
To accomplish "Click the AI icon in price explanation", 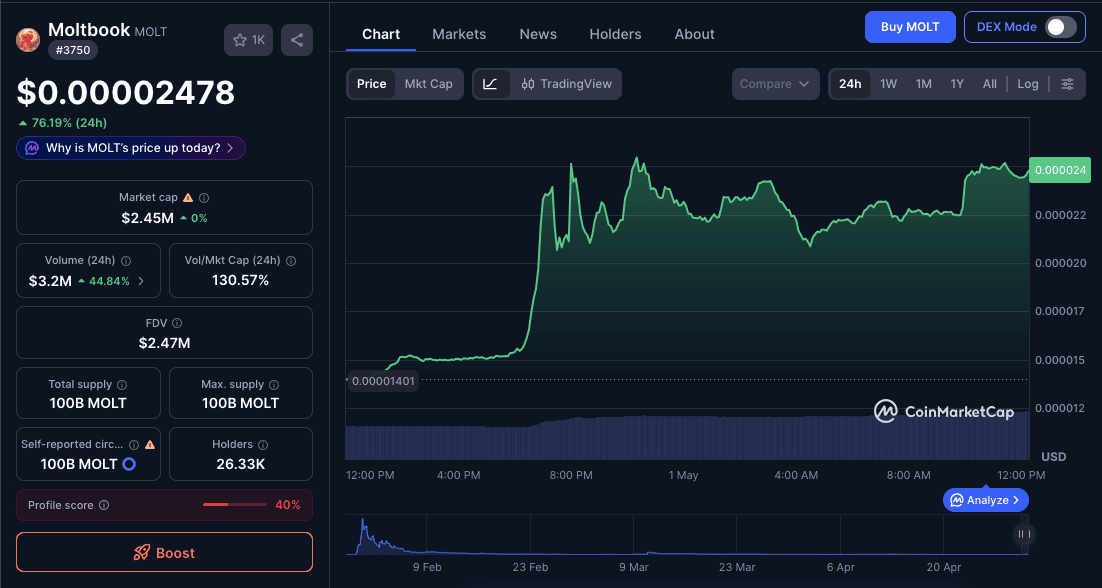I will (32, 148).
